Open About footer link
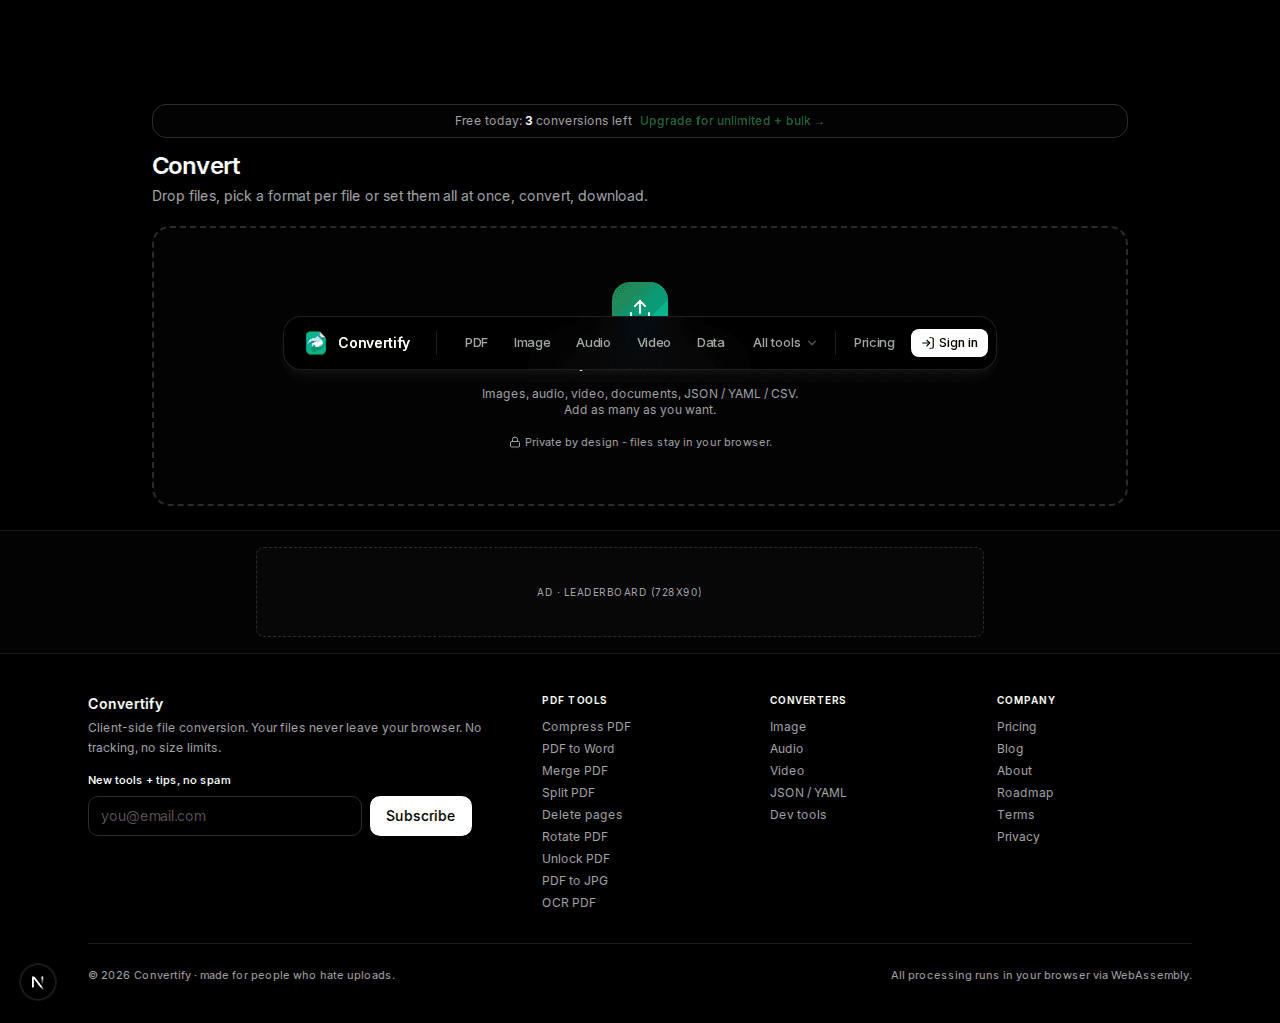The image size is (1280, 1023). pos(1014,771)
